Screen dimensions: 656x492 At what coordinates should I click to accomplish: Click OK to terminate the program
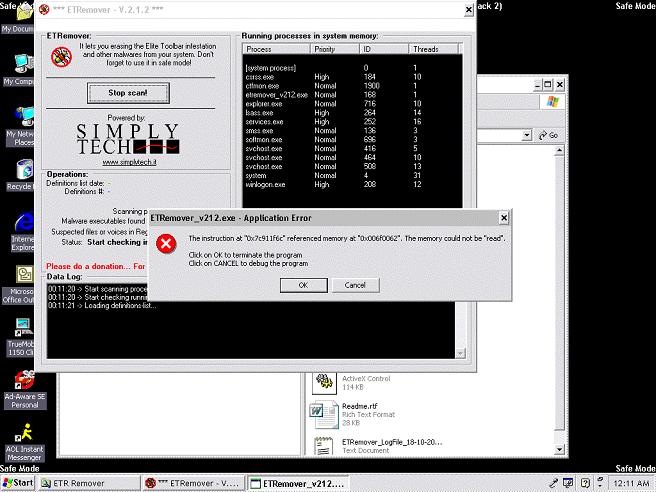tap(303, 285)
